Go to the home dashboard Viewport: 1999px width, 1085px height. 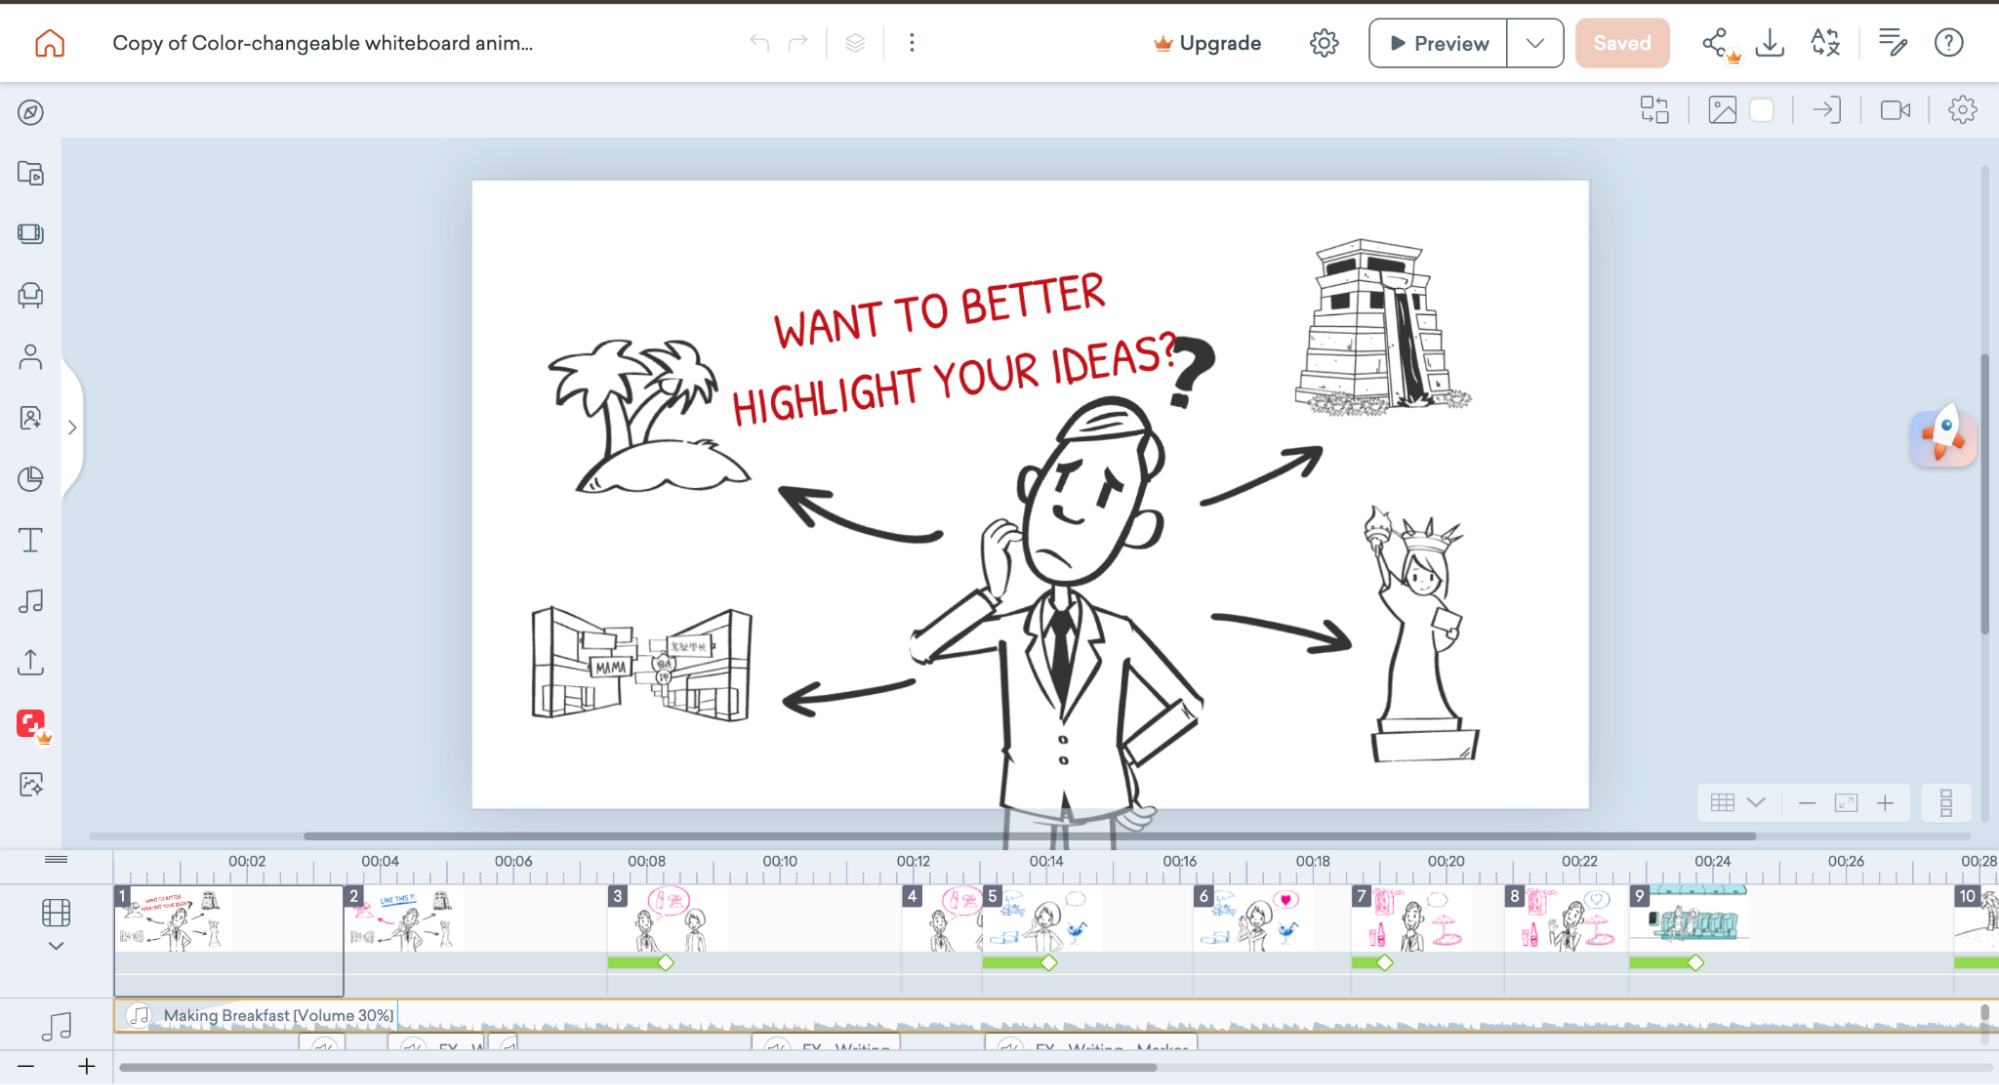pos(49,43)
